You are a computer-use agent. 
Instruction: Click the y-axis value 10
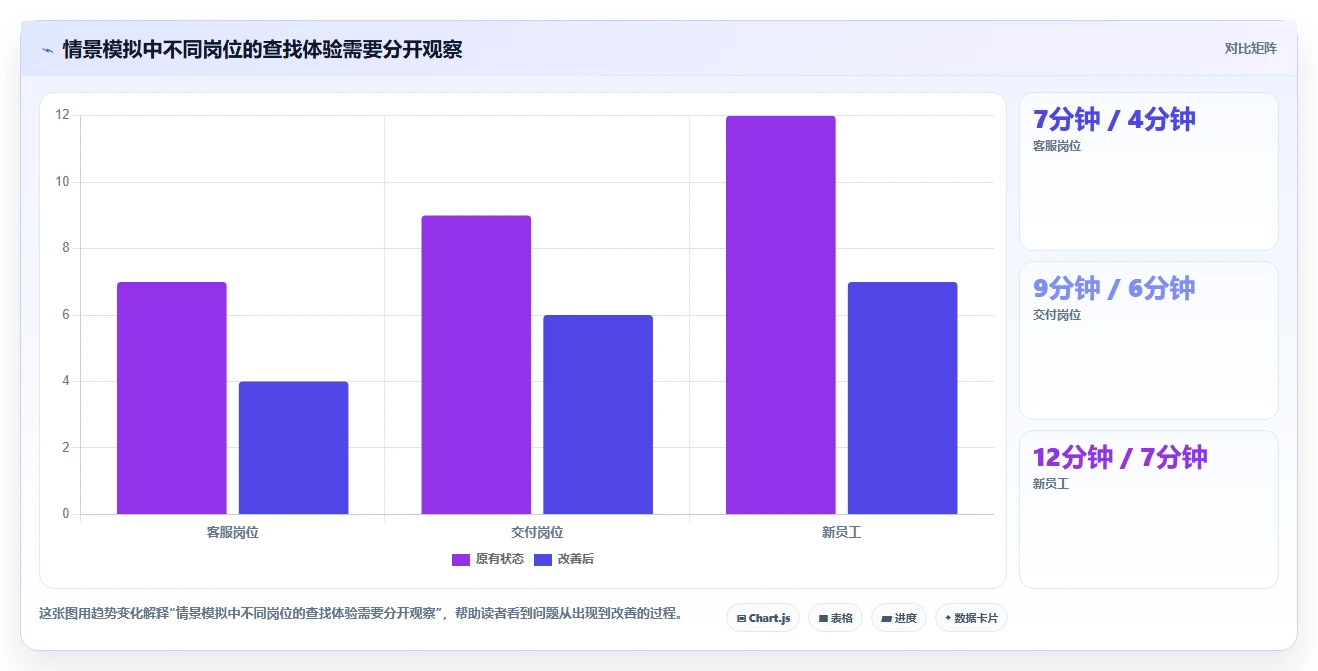(x=63, y=182)
